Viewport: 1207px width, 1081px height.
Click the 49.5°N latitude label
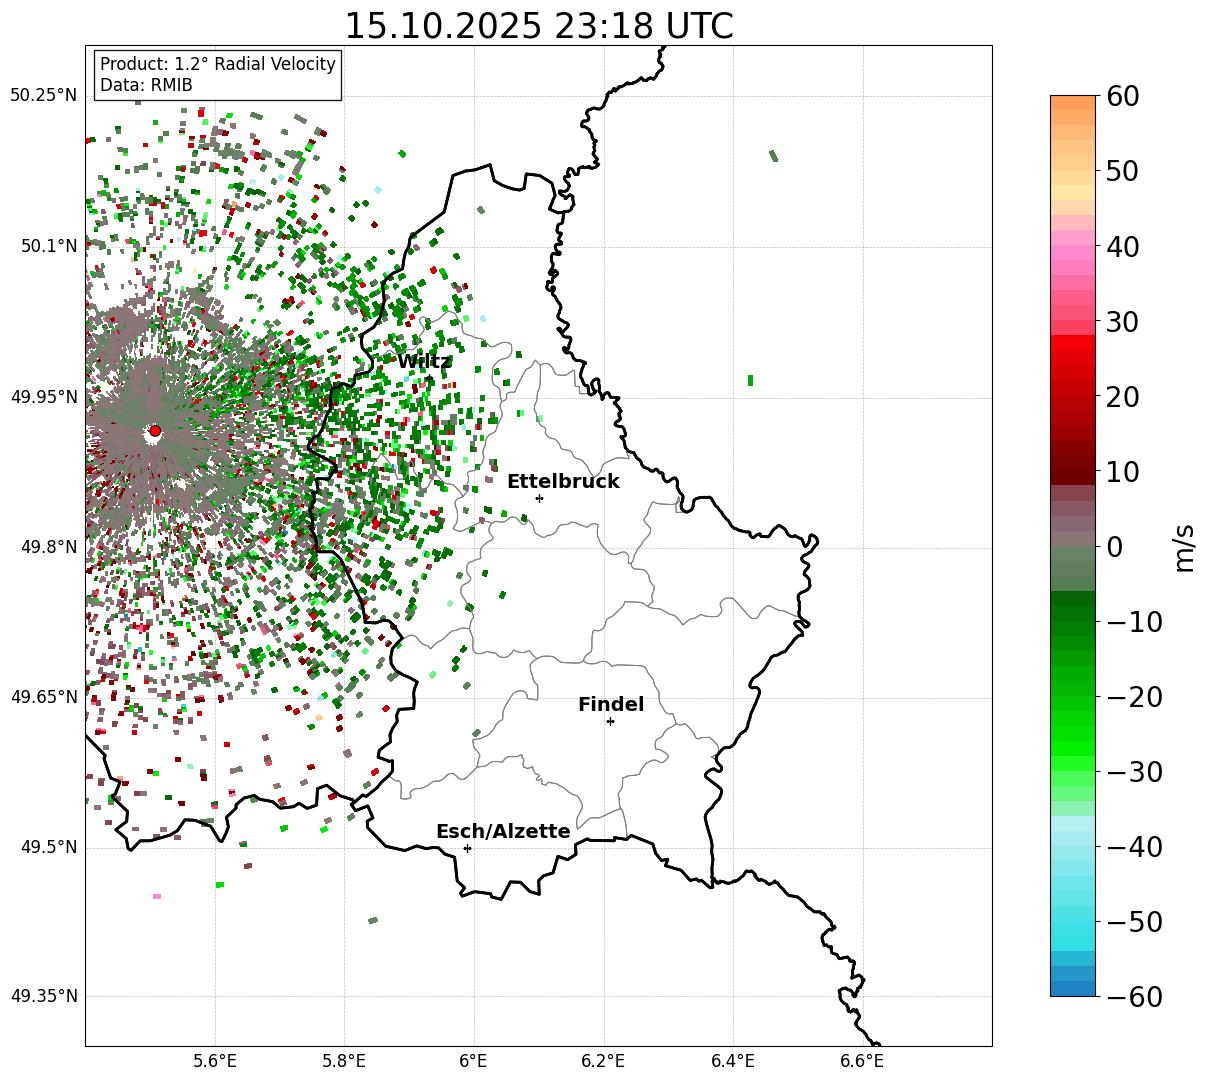(x=48, y=847)
